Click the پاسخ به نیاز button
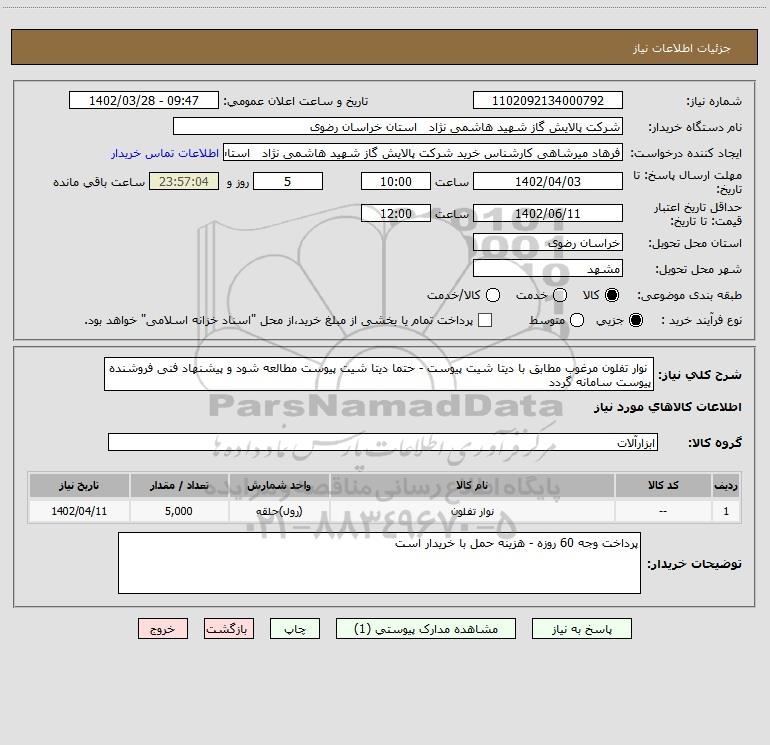This screenshot has height=745, width=770. (582, 629)
